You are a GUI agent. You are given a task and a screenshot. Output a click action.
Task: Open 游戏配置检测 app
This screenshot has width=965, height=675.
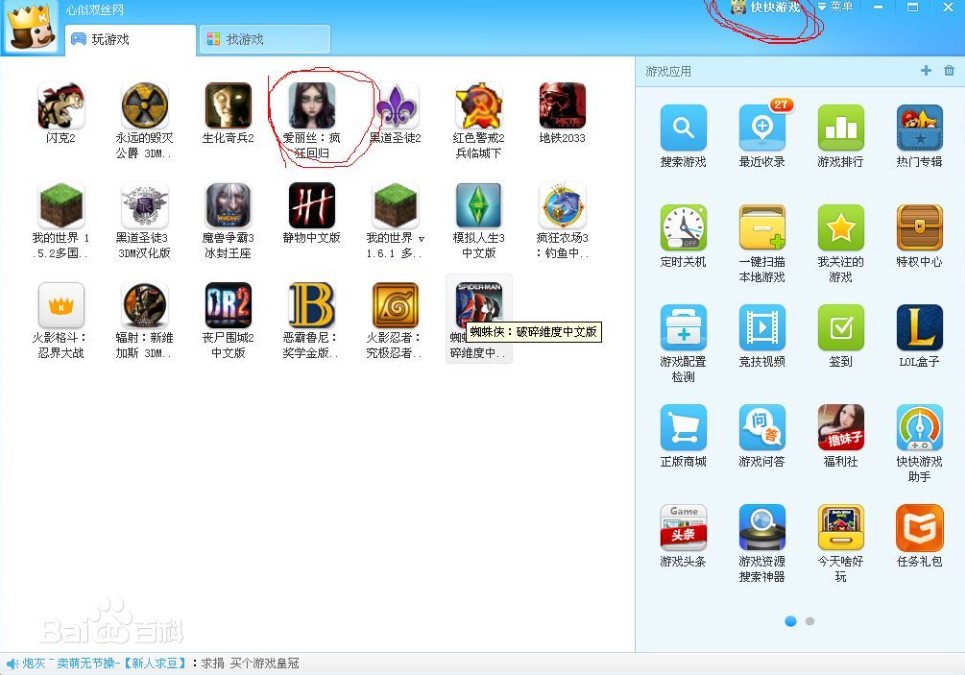pyautogui.click(x=683, y=327)
